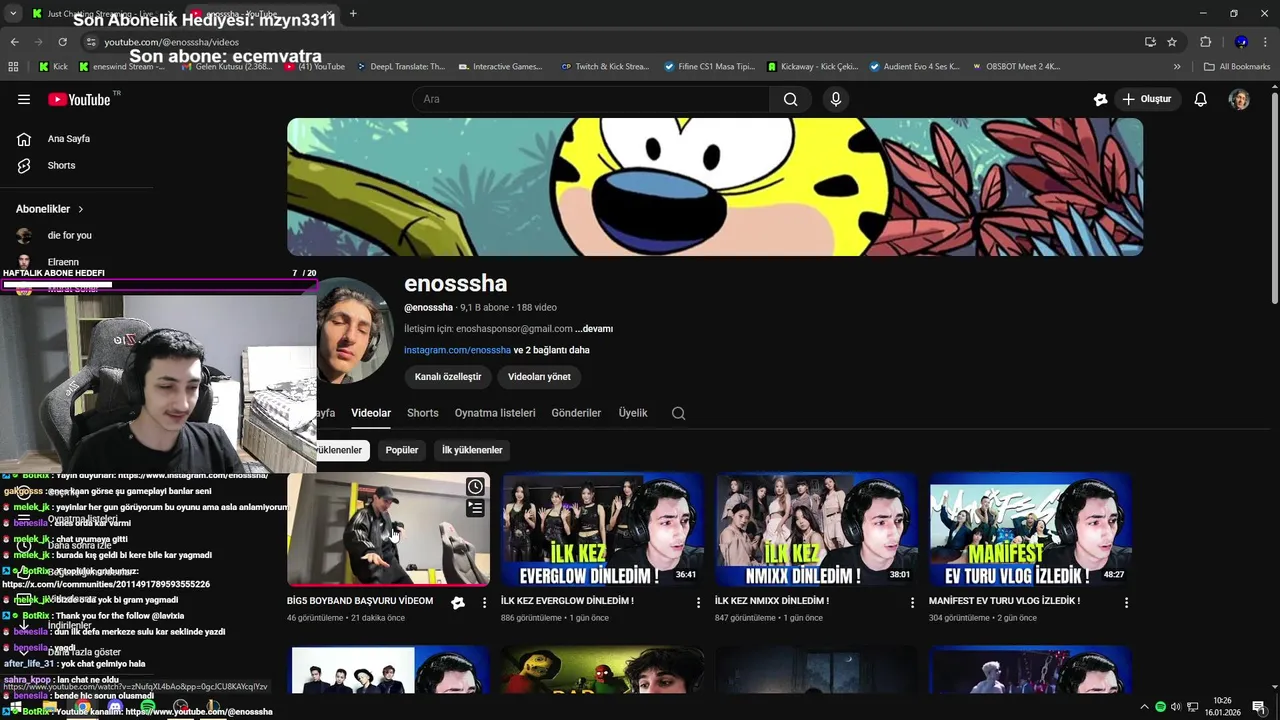Screen dimensions: 1280x720
Task: Switch to the Videolar channel tab
Action: click(371, 413)
